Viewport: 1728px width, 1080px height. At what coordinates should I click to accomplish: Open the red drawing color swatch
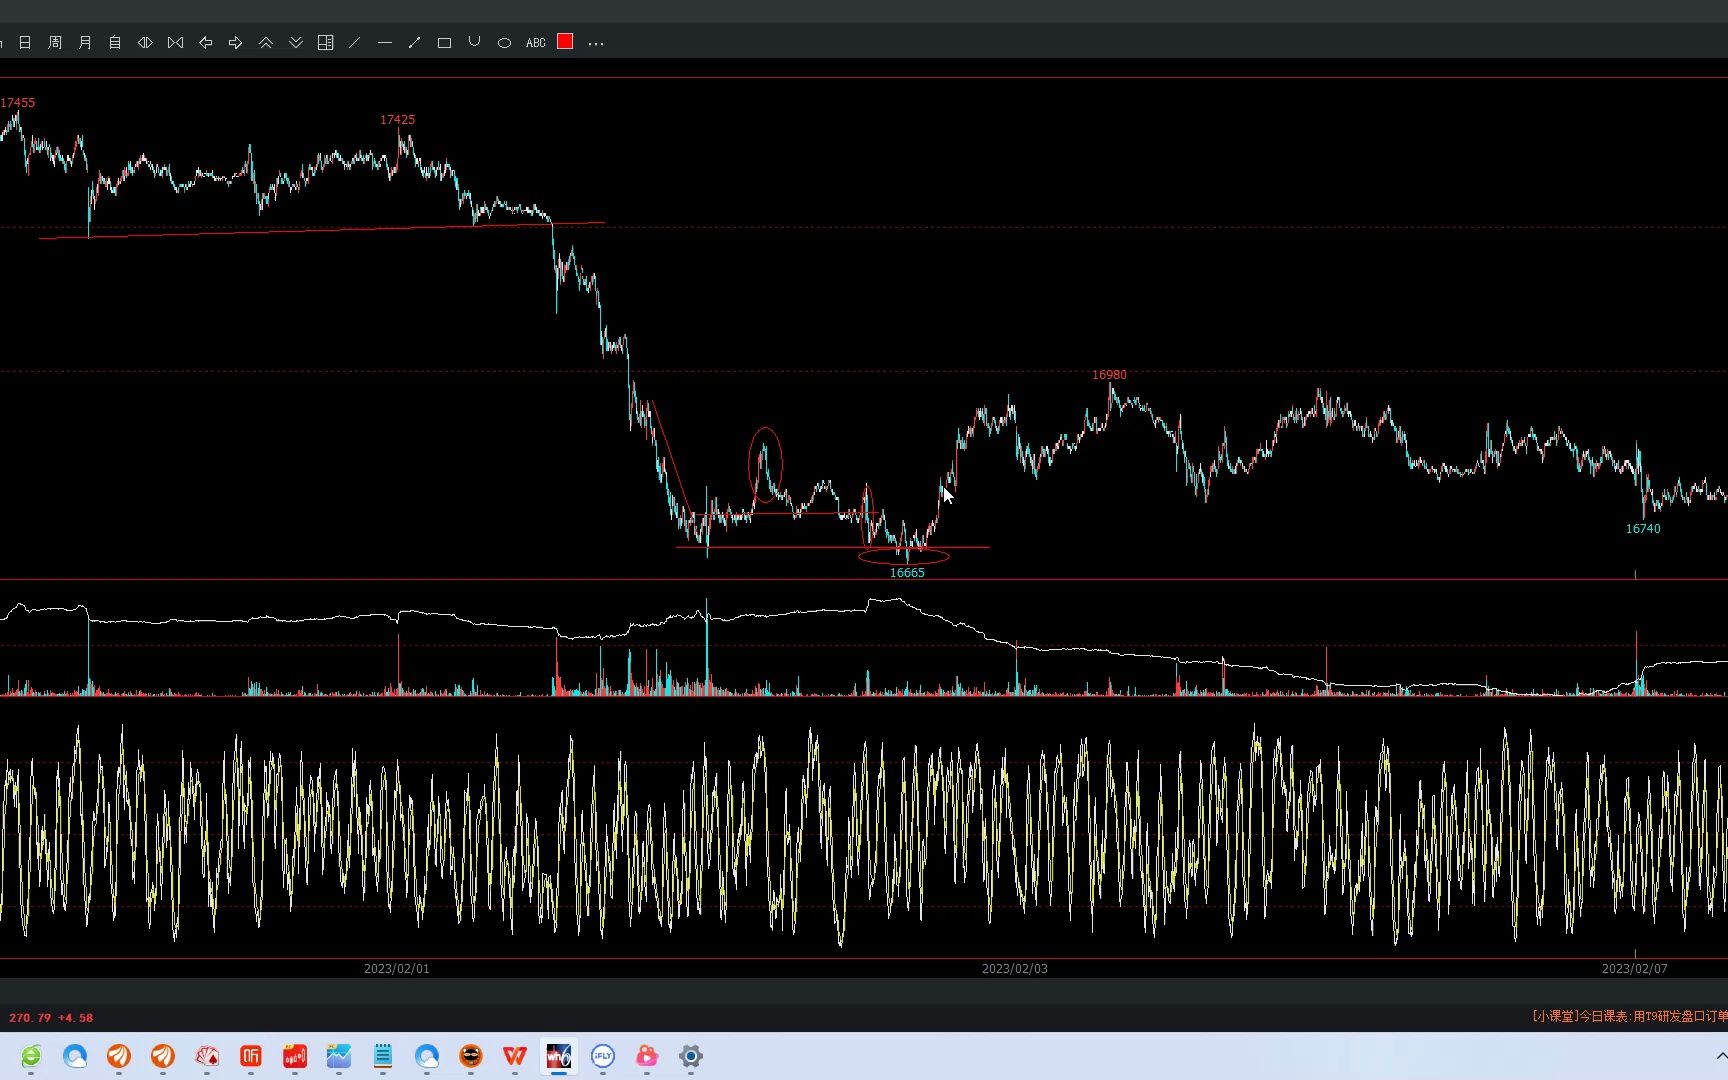[565, 42]
